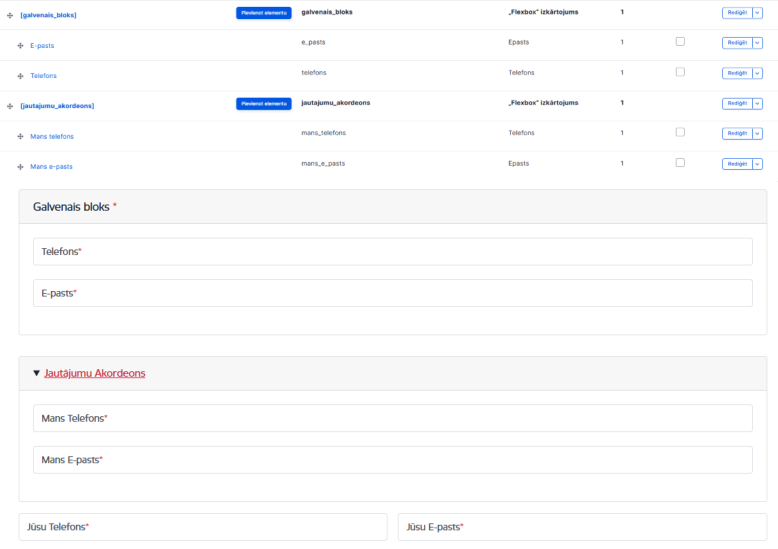
Task: Click Rediģēt button in the e_pasts row
Action: pos(737,43)
